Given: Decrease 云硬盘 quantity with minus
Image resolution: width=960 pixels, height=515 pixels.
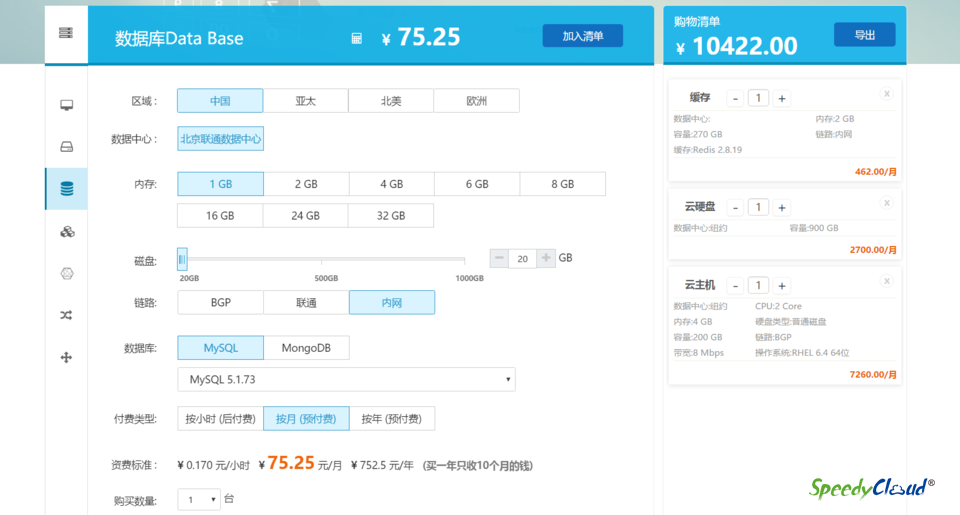Looking at the screenshot, I should click(735, 208).
